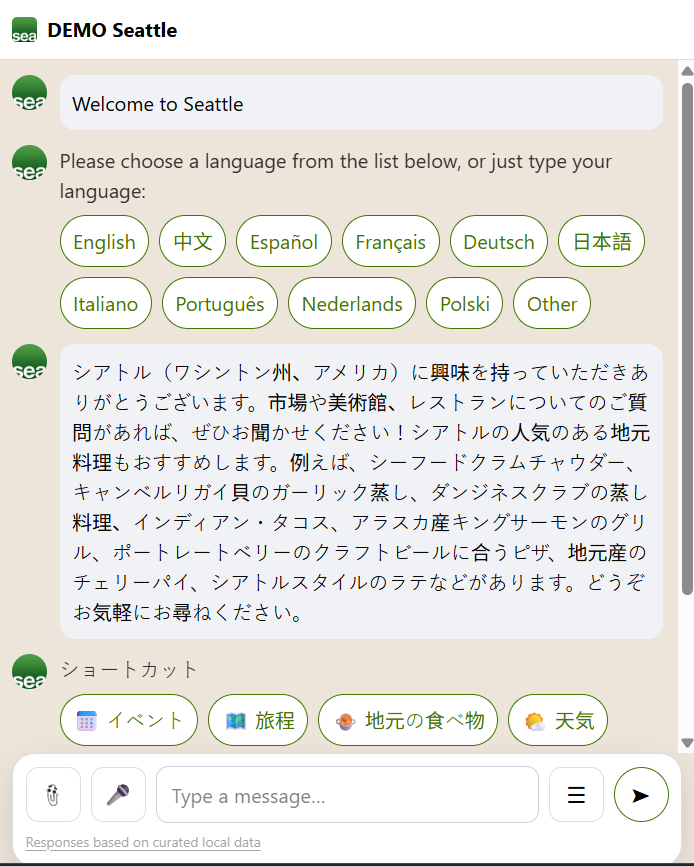The height and width of the screenshot is (866, 694).
Task: Focus the Type a message field
Action: (347, 795)
